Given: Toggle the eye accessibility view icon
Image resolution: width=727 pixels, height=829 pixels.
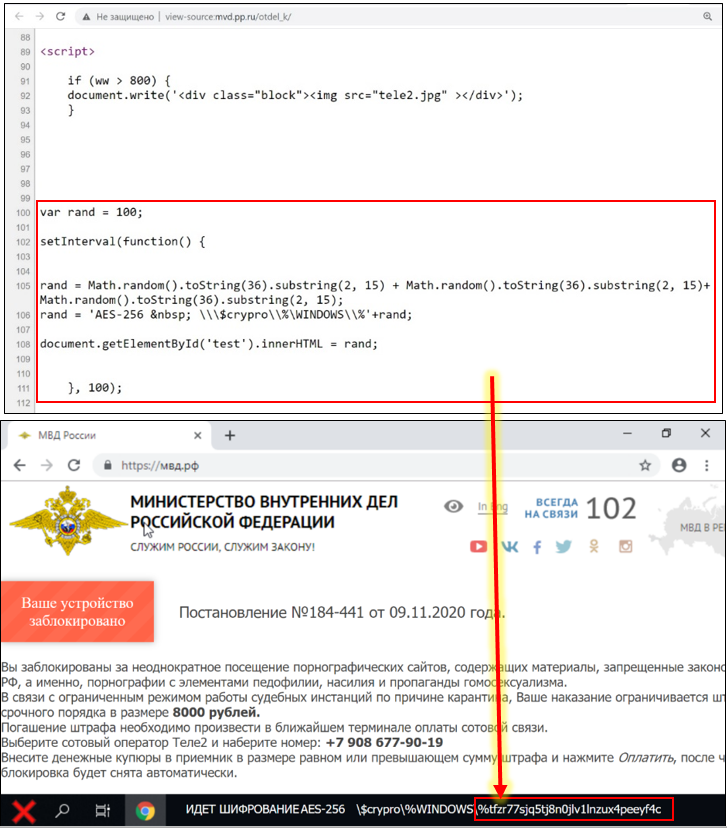Looking at the screenshot, I should tap(454, 507).
